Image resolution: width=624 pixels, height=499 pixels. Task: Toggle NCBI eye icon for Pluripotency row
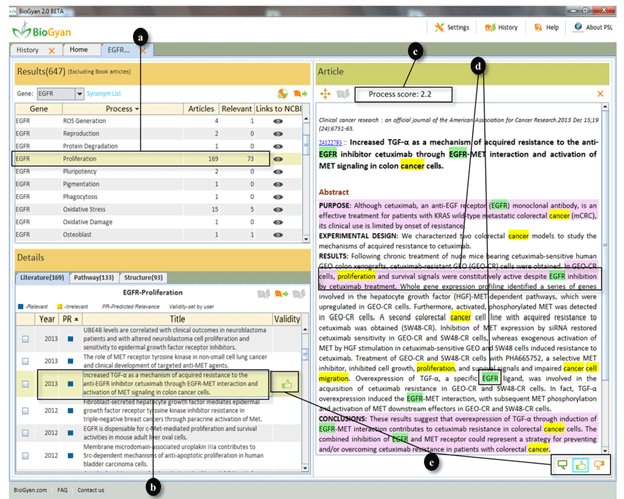coord(278,172)
